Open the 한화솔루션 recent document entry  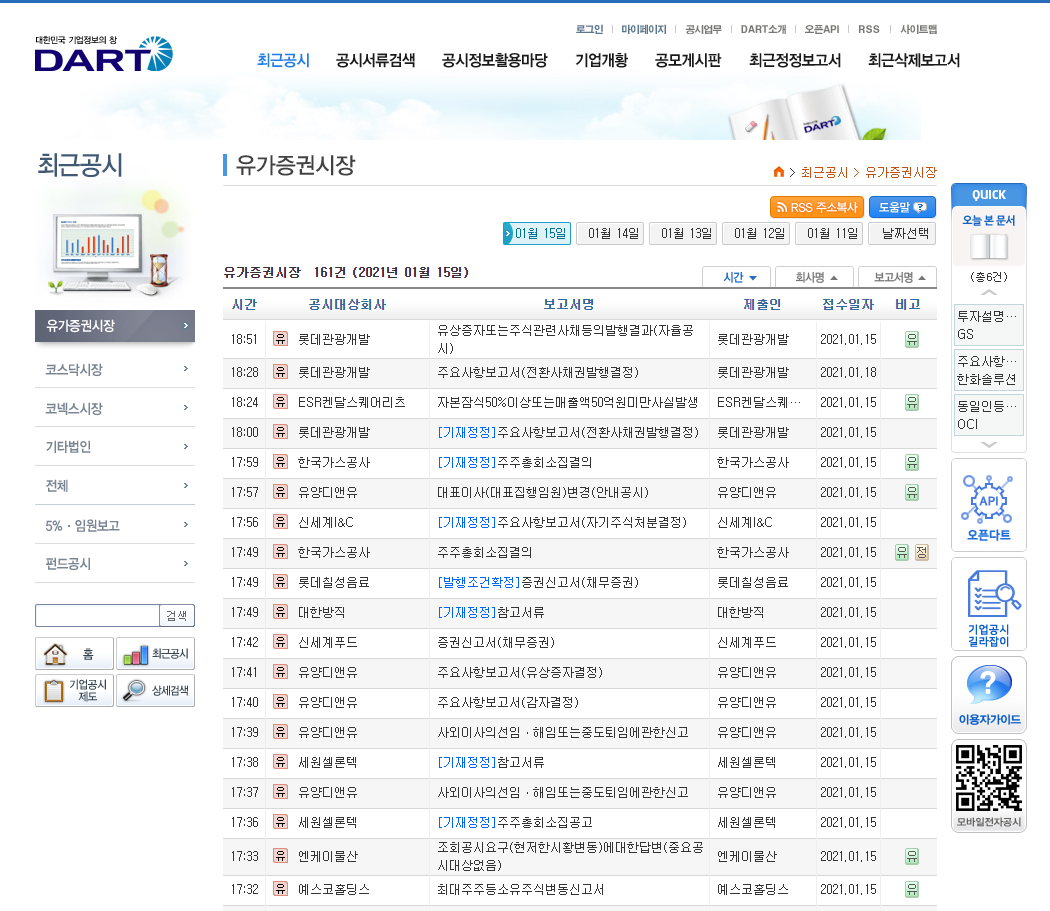(x=987, y=370)
